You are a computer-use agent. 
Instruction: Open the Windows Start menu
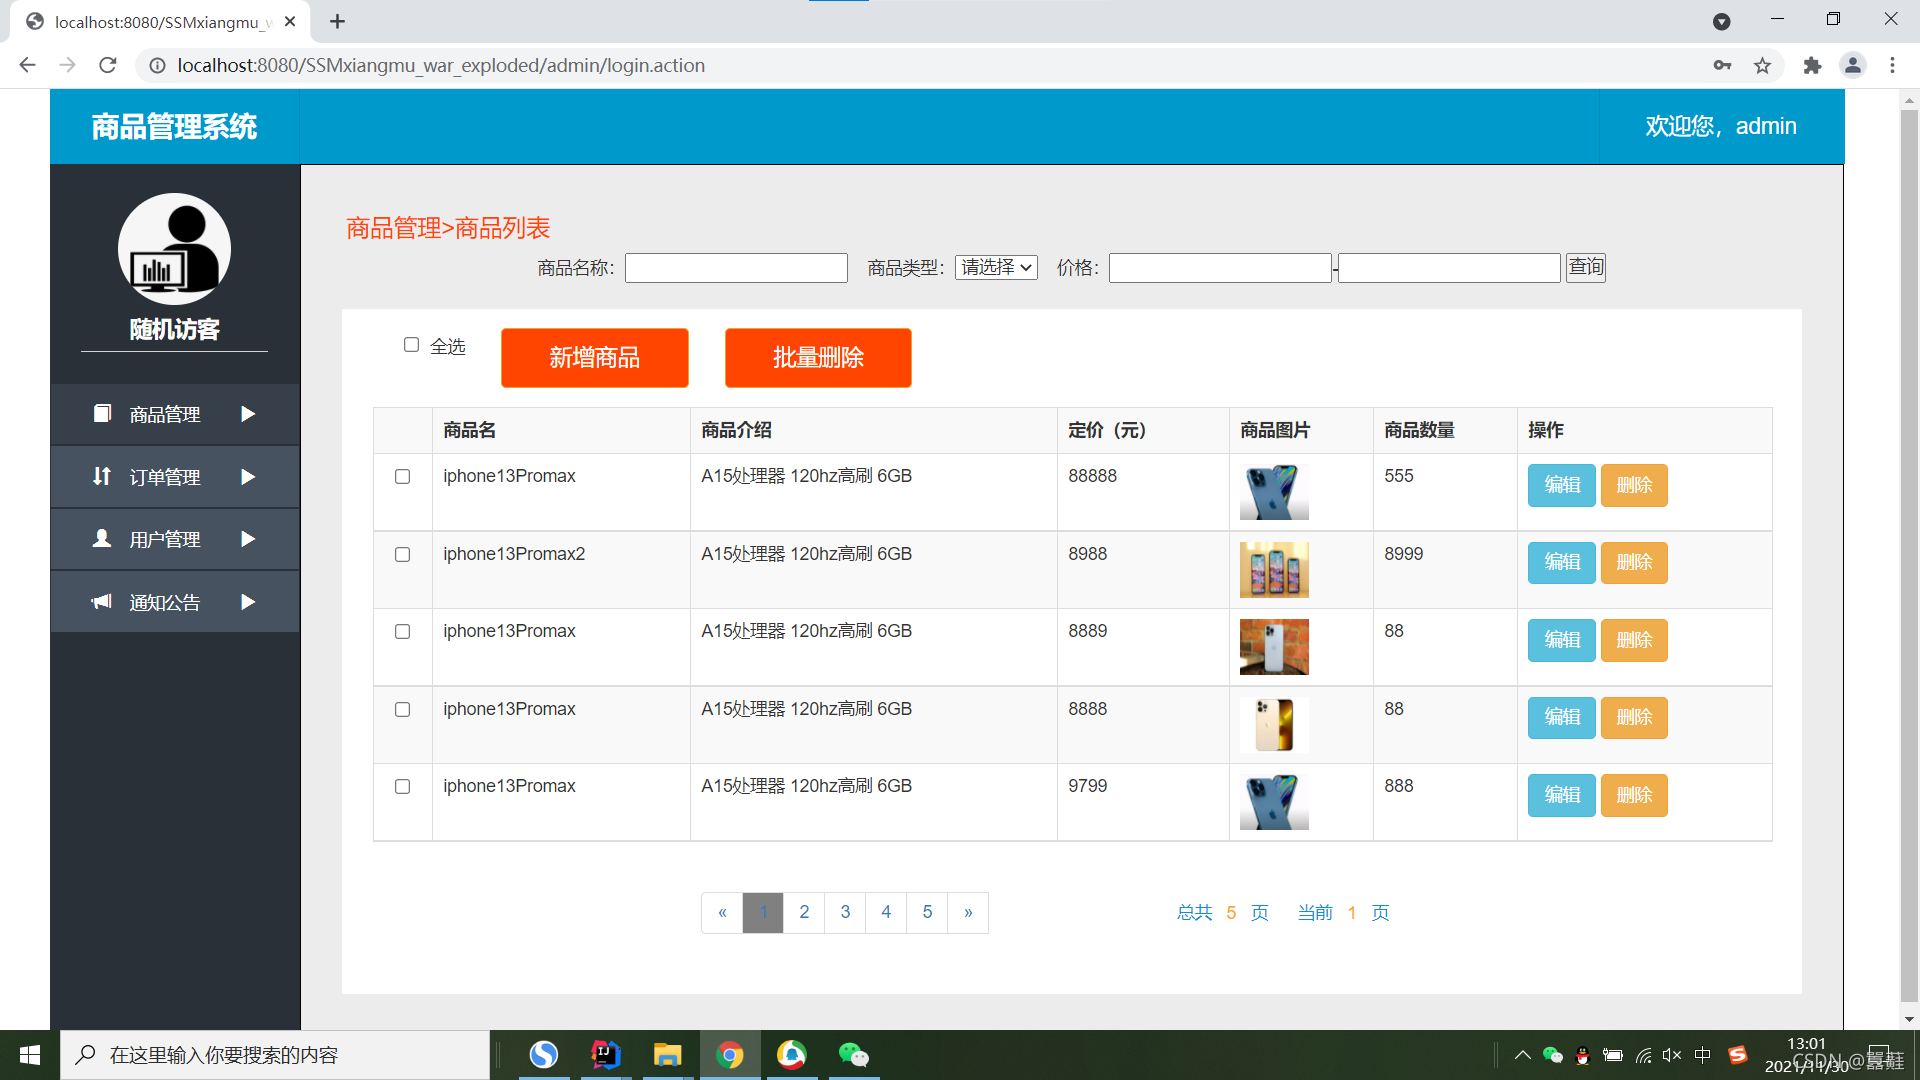coord(30,1055)
